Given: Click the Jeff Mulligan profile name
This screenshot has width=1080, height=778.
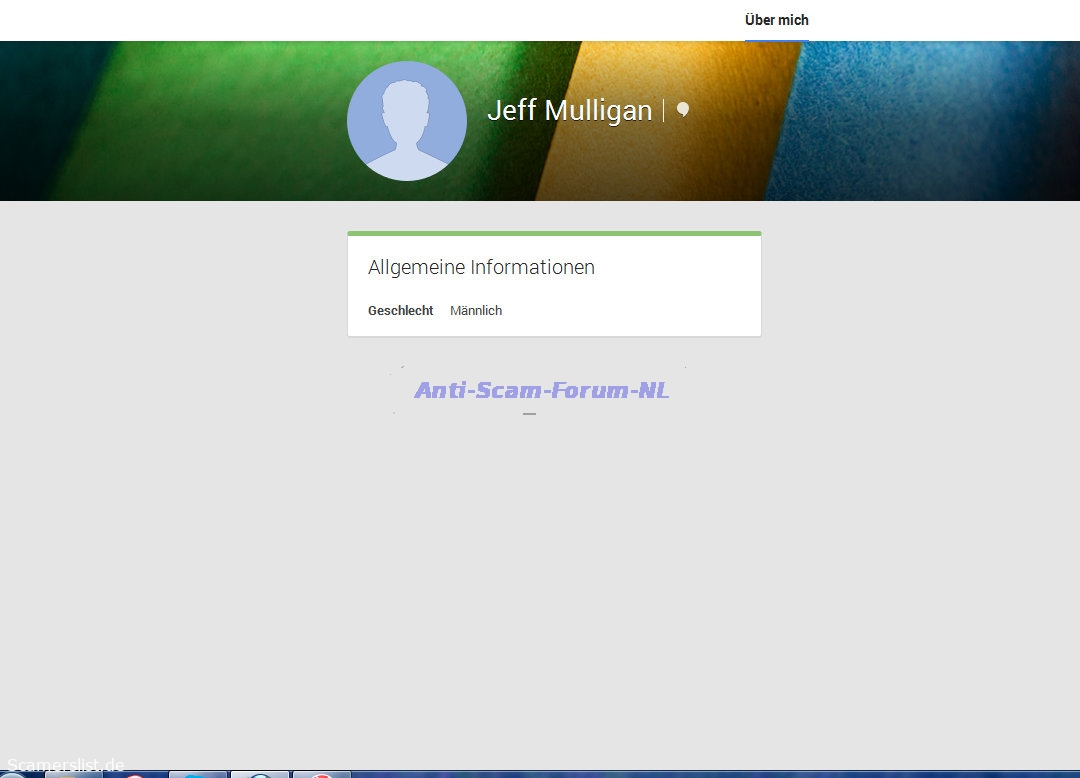Looking at the screenshot, I should pyautogui.click(x=569, y=110).
